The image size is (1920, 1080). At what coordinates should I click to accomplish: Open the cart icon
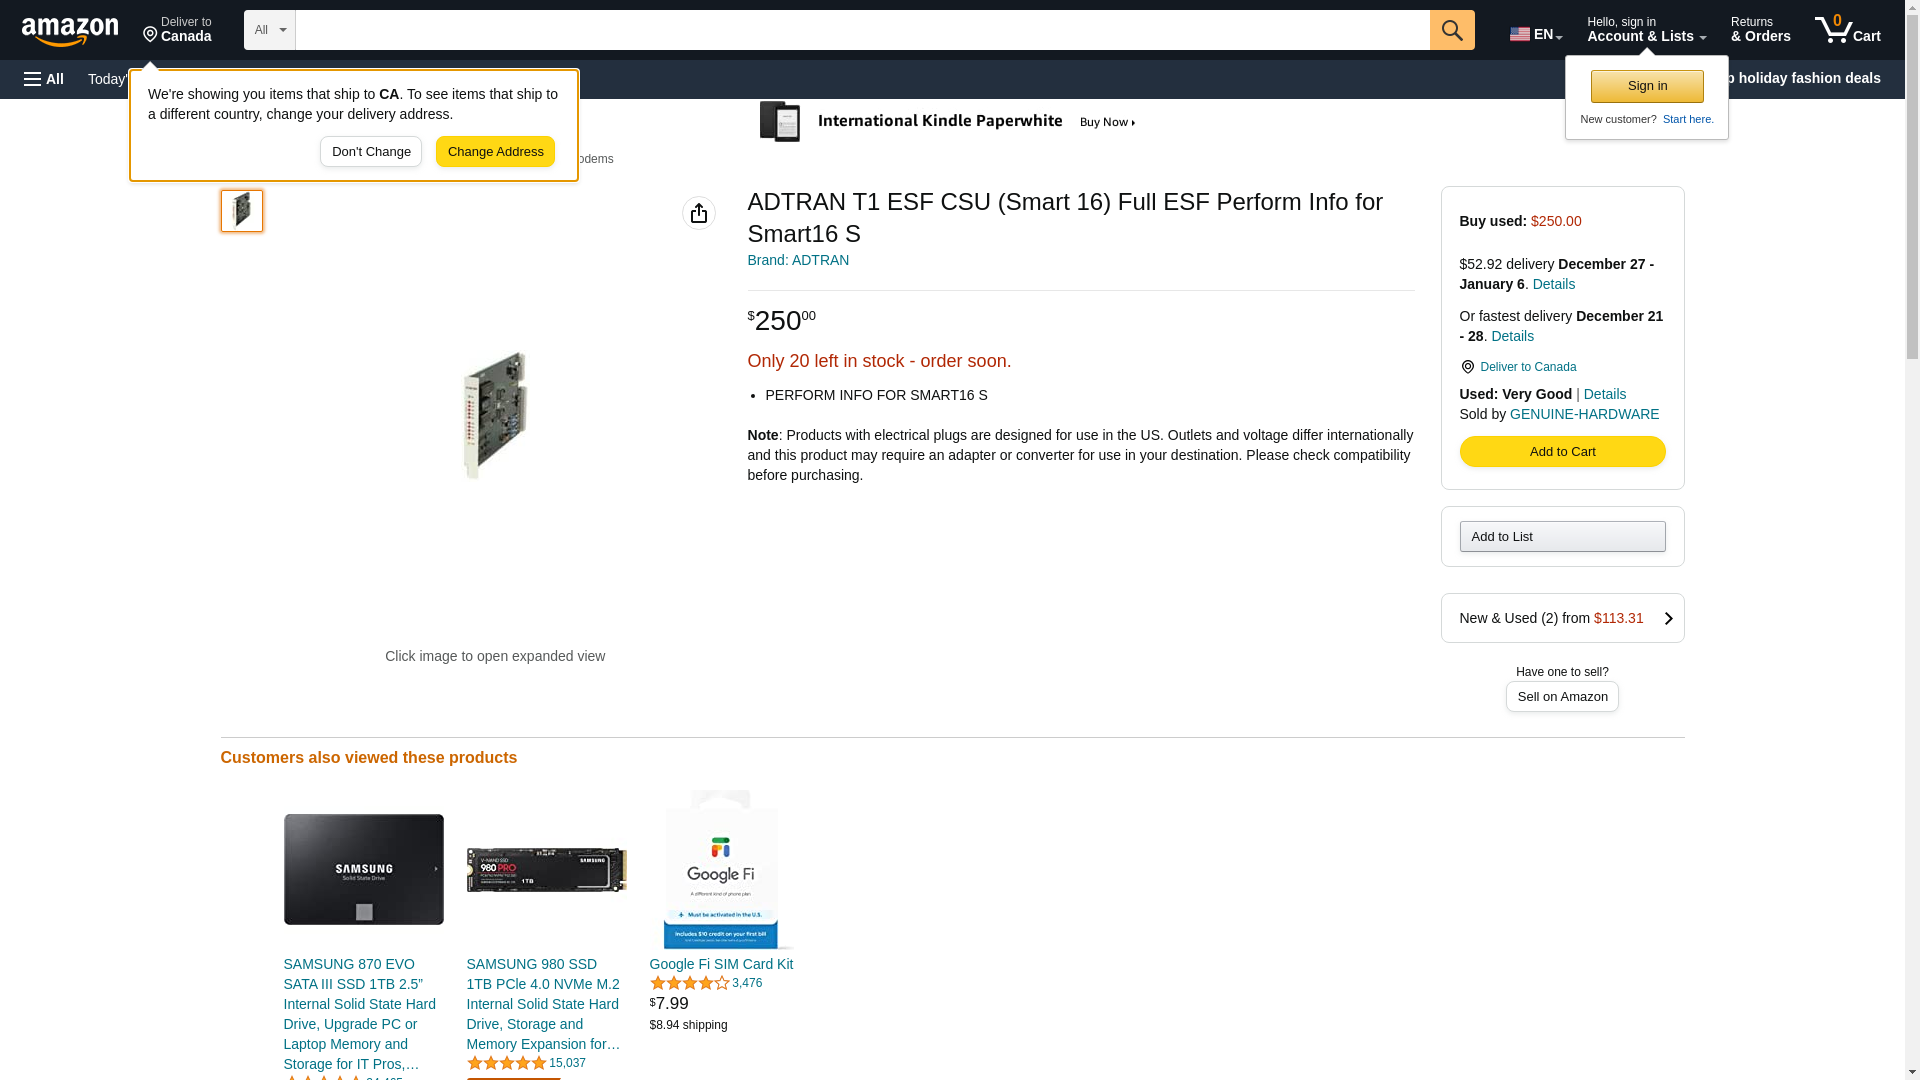pyautogui.click(x=1848, y=30)
